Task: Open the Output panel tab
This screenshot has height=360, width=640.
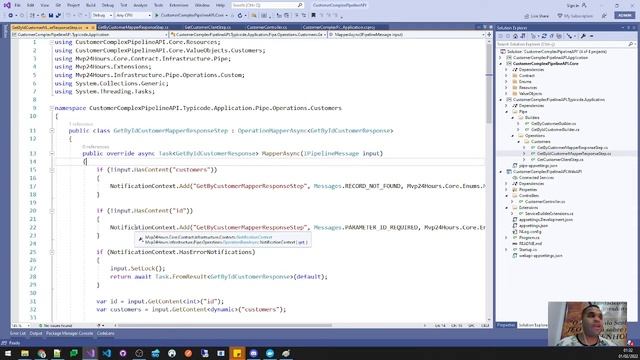Action: point(36,333)
